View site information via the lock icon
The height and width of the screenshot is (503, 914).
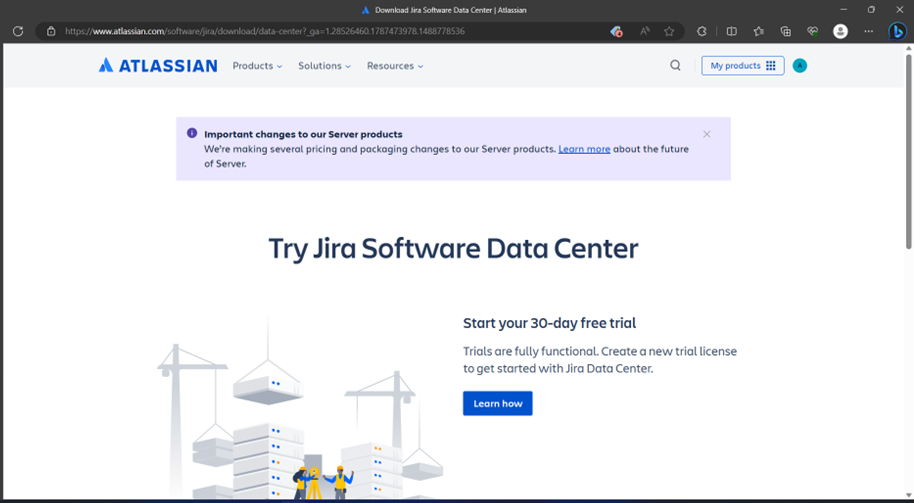click(51, 31)
